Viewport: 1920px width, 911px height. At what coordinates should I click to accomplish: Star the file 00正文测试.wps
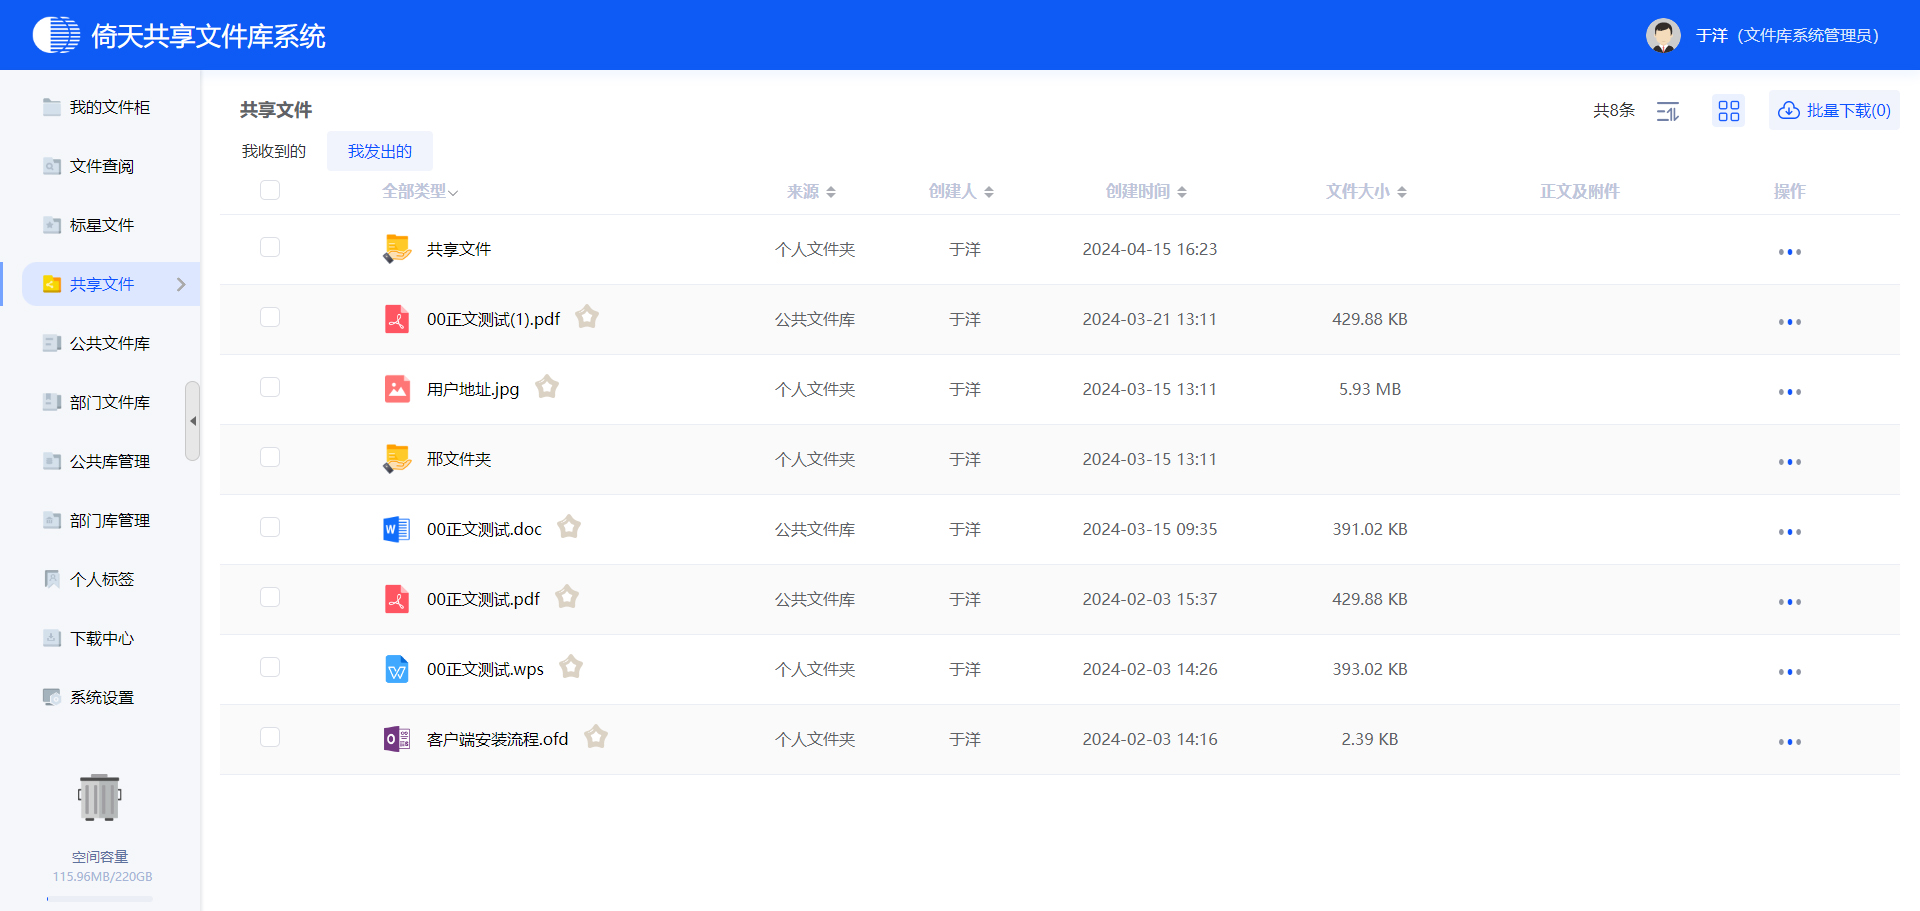tap(571, 667)
